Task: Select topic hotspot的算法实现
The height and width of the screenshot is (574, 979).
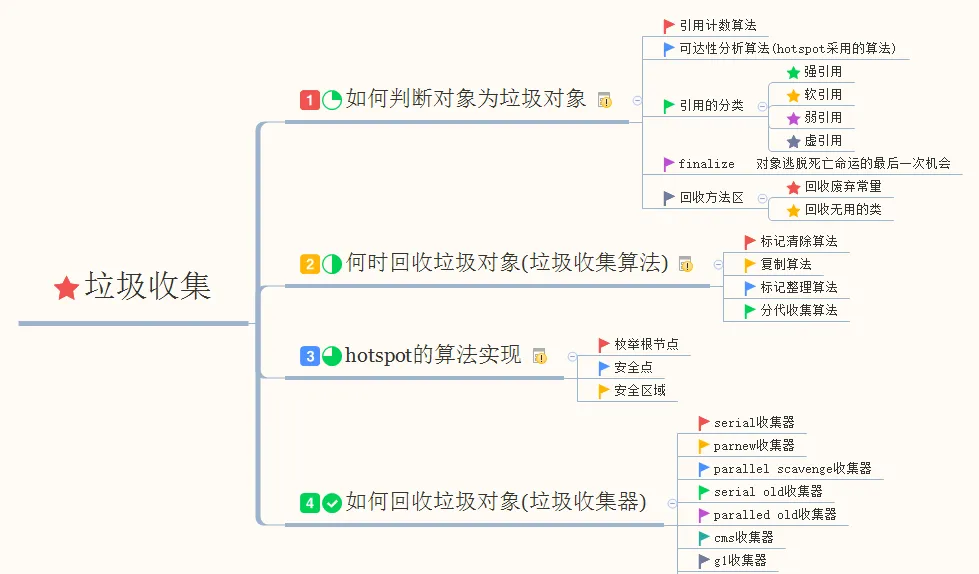Action: [433, 355]
